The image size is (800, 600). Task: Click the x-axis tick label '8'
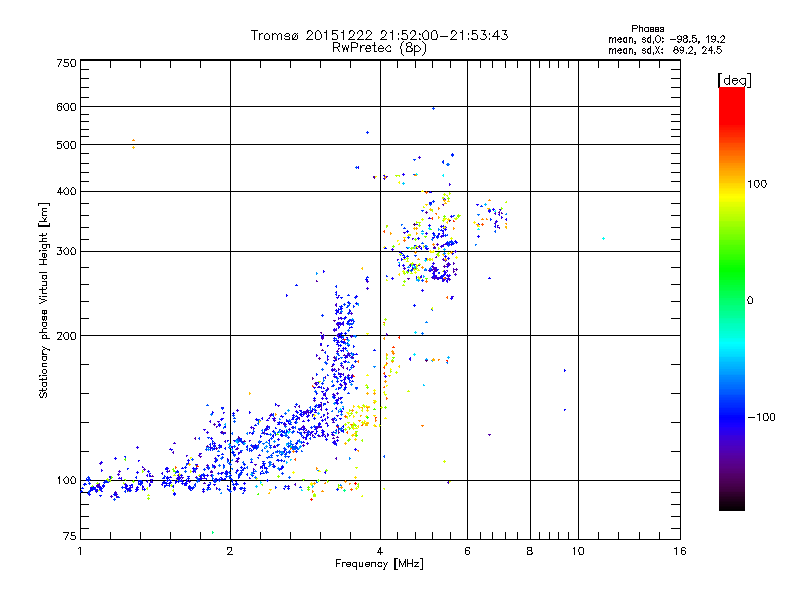[x=530, y=551]
